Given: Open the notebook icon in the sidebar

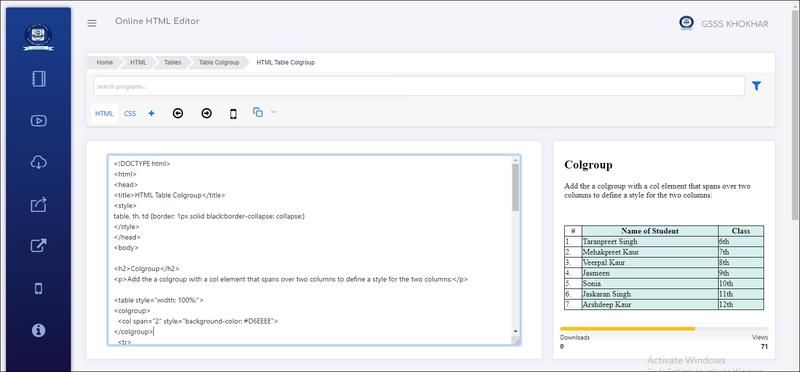Looking at the screenshot, I should pos(39,79).
